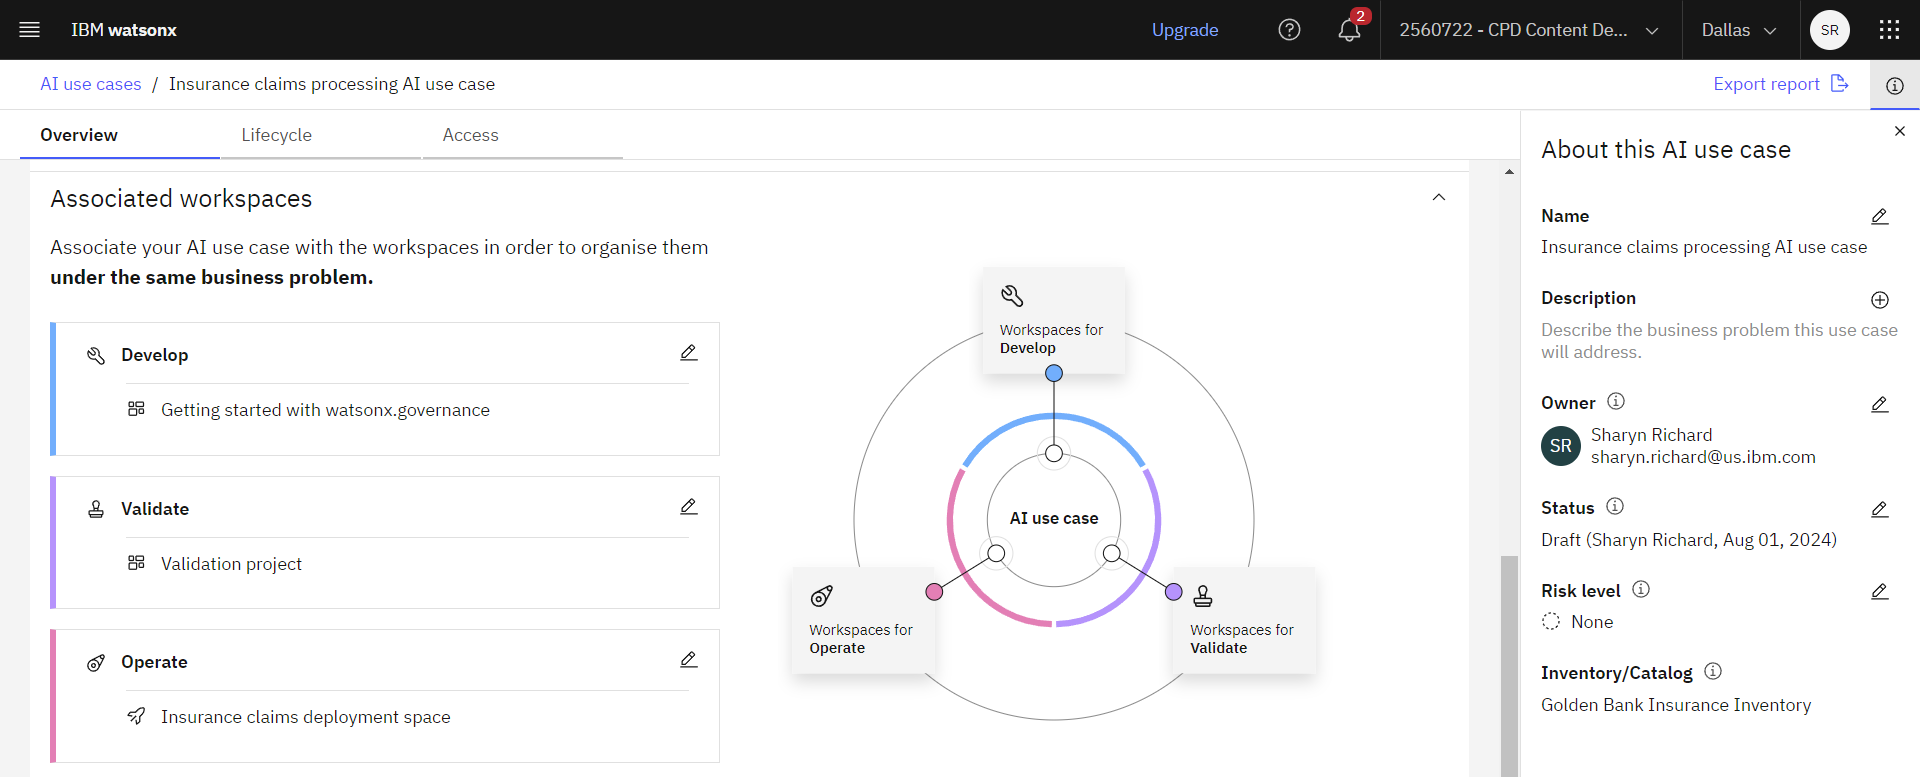The height and width of the screenshot is (777, 1920).
Task: Click the Develop wrench icon in card
Action: point(96,356)
